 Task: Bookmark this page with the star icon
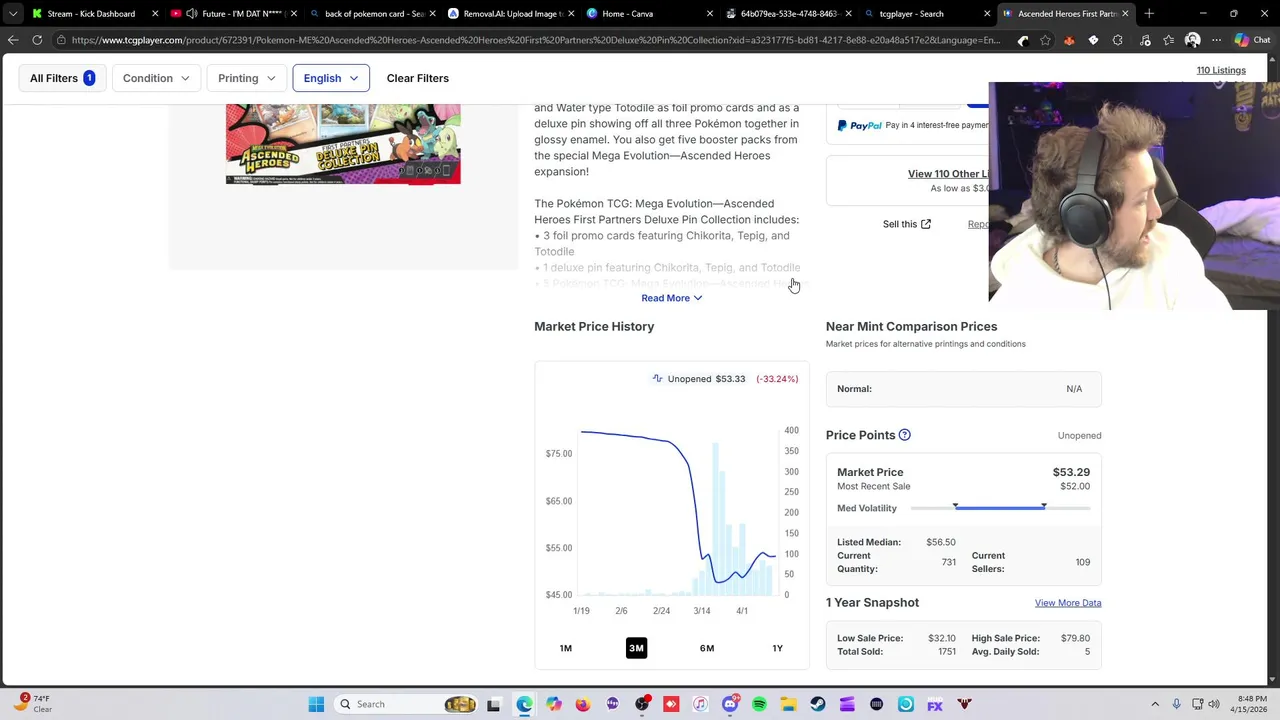[1045, 40]
